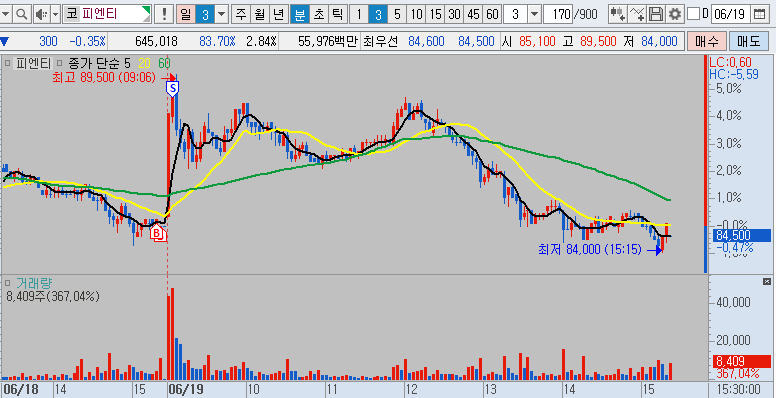Screen dimensions: 776x398
Task: Switch to 주 weekly chart
Action: [241, 14]
